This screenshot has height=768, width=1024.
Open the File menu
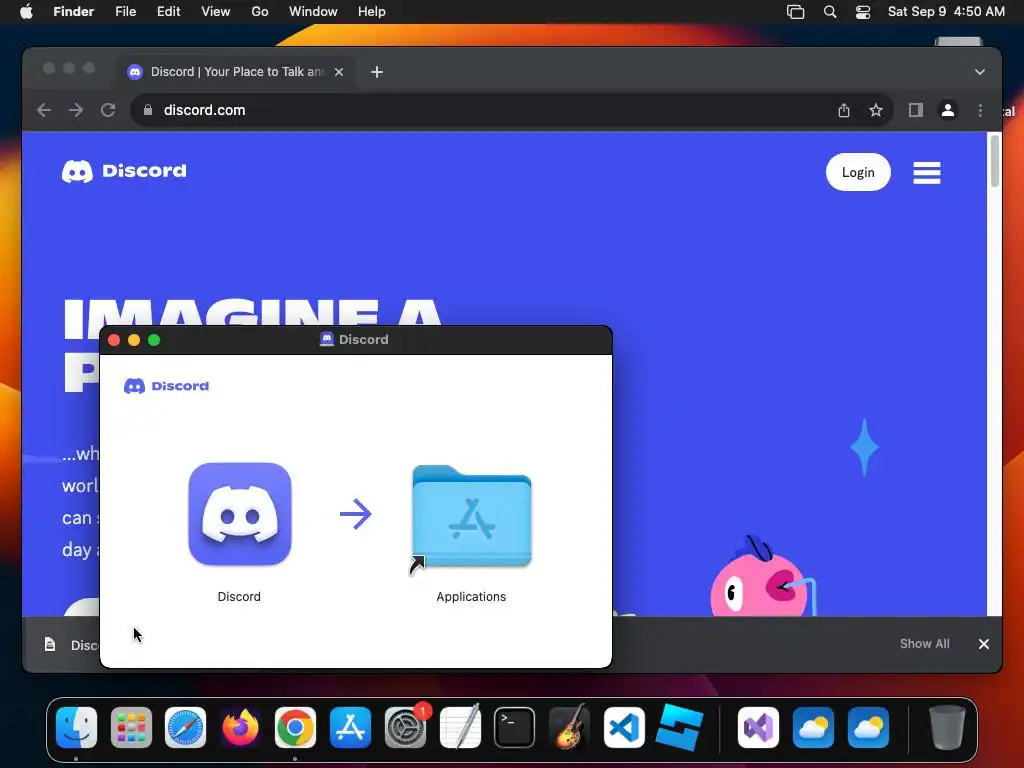tap(125, 12)
